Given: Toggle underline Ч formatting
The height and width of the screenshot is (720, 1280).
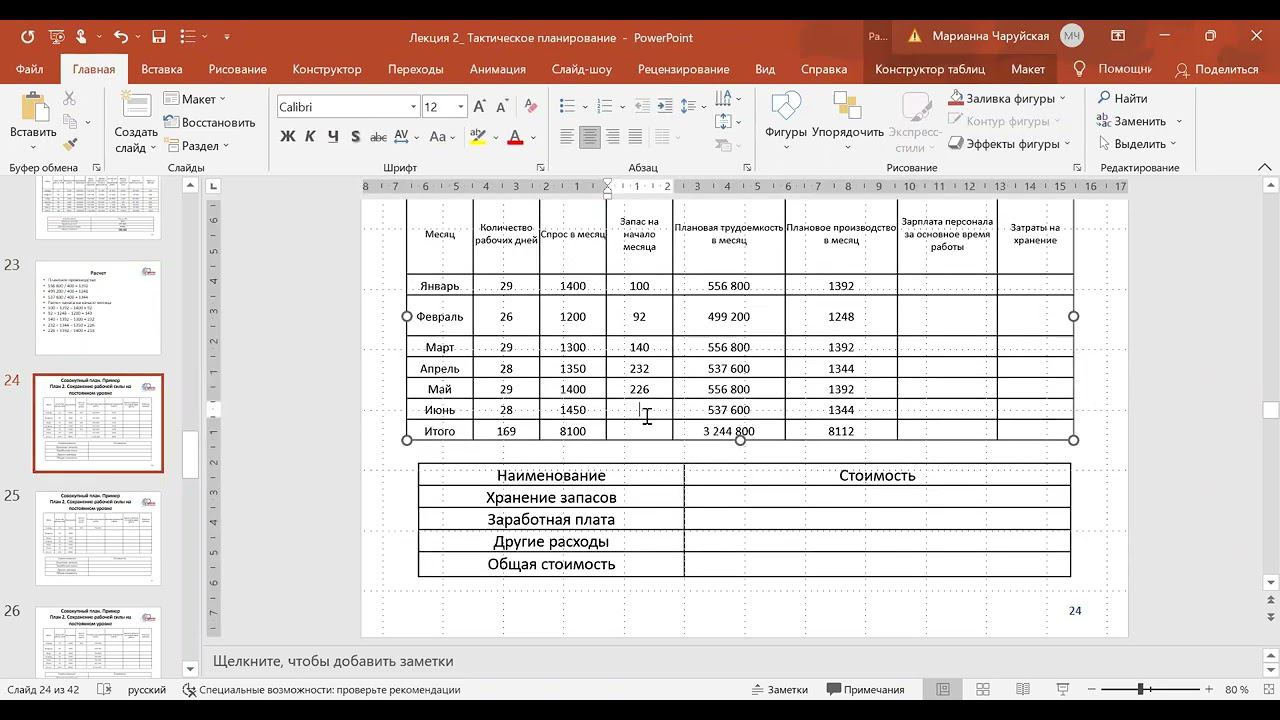Looking at the screenshot, I should pos(333,137).
